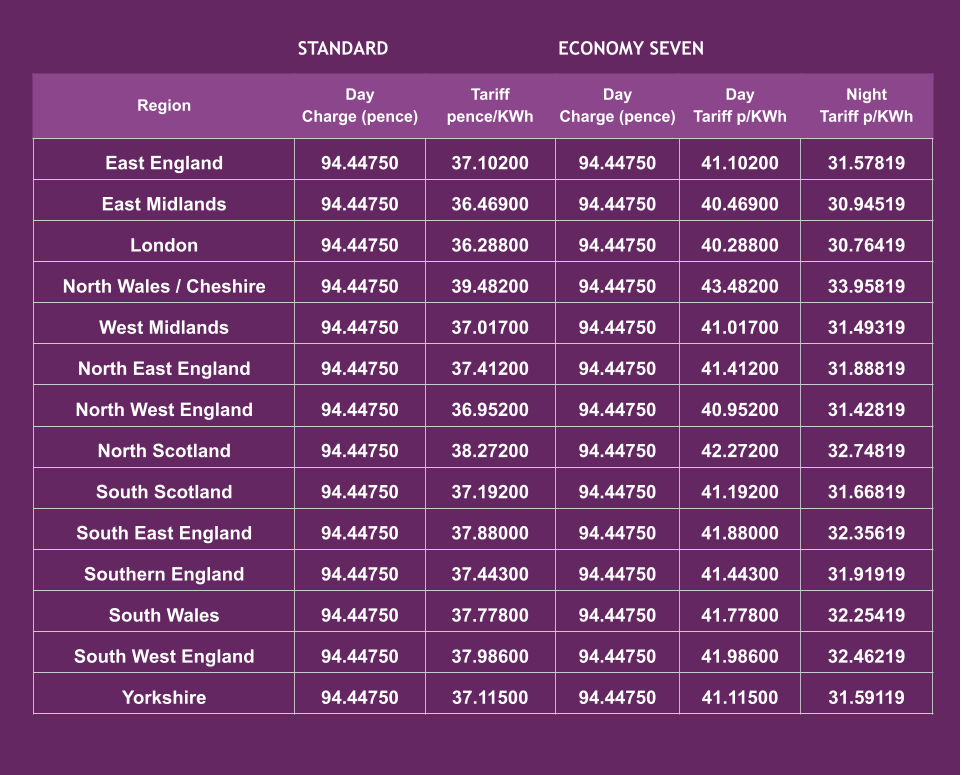Click London's standard tariff value 36.28800
This screenshot has height=775, width=963.
tap(490, 245)
